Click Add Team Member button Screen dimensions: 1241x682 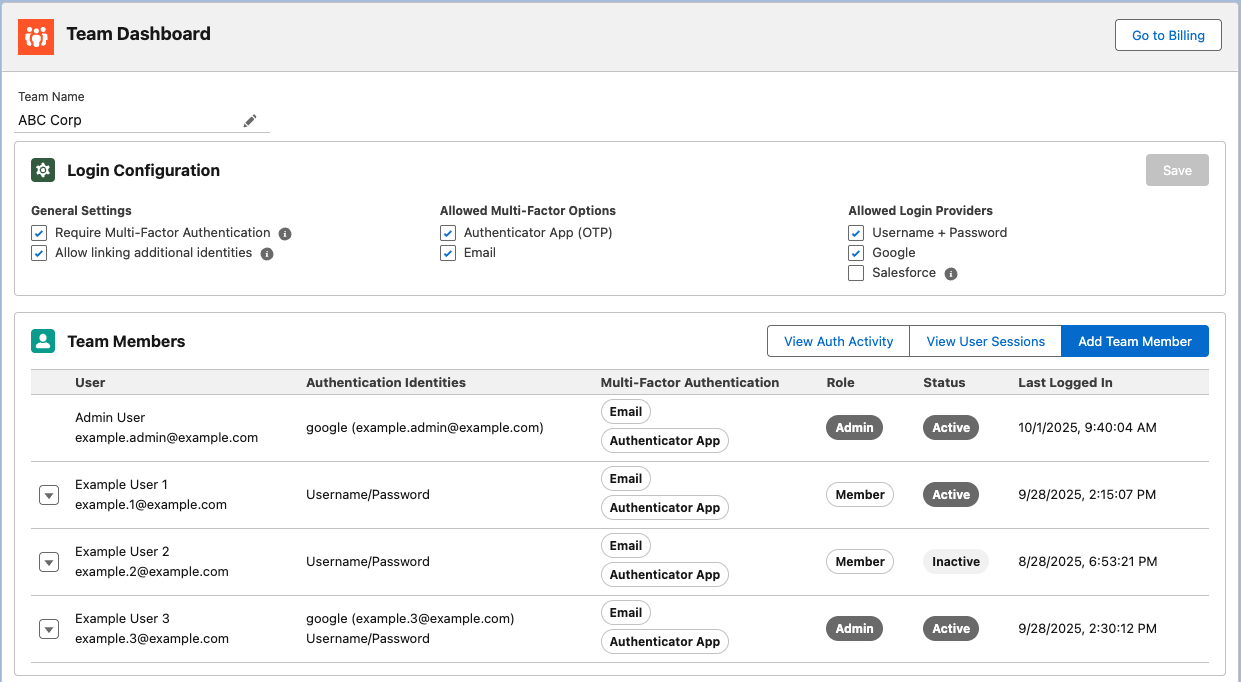(1135, 341)
